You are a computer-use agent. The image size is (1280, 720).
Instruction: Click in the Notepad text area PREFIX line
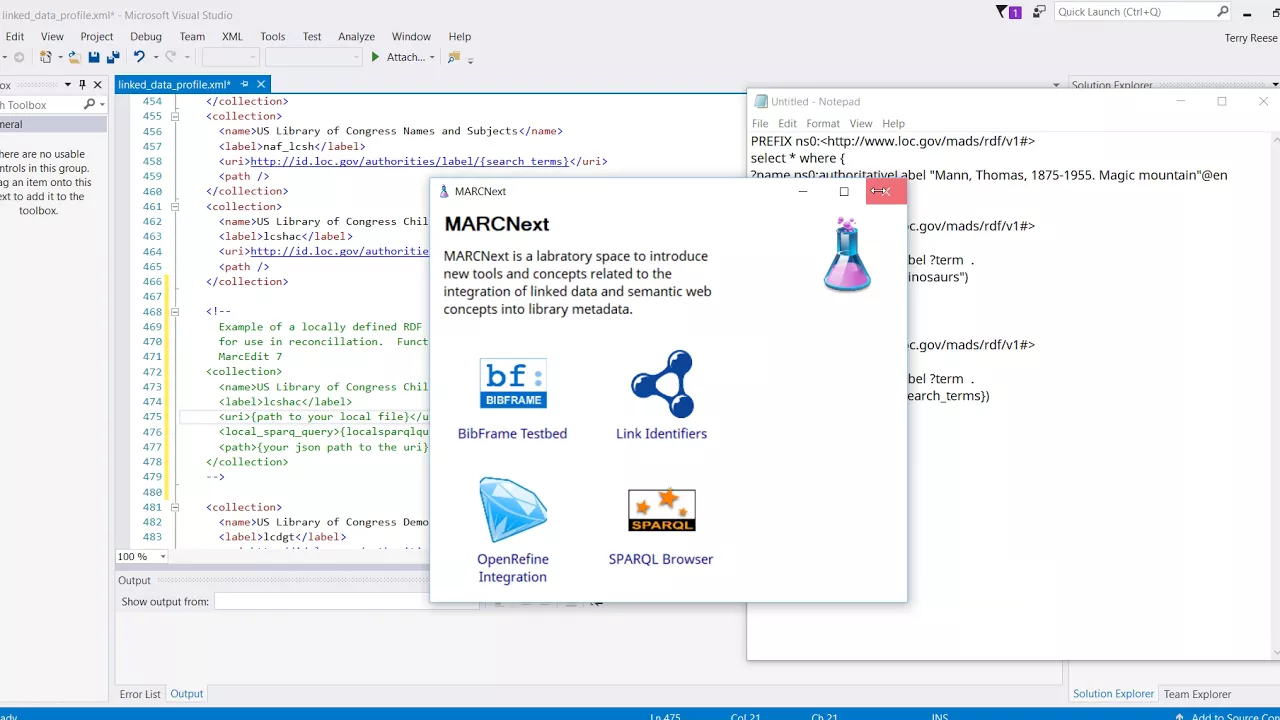[893, 142]
